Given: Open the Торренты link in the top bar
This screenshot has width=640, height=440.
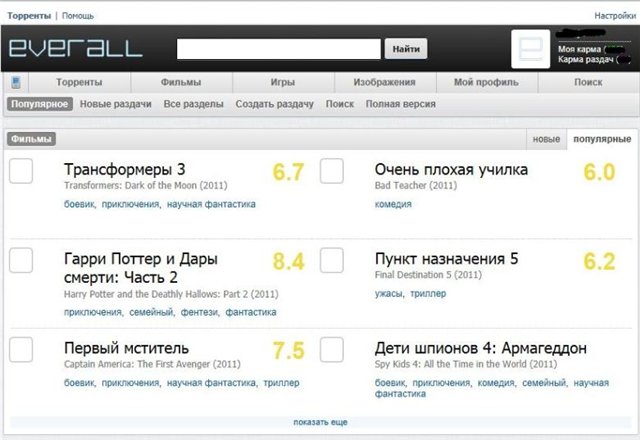Looking at the screenshot, I should click(x=29, y=16).
